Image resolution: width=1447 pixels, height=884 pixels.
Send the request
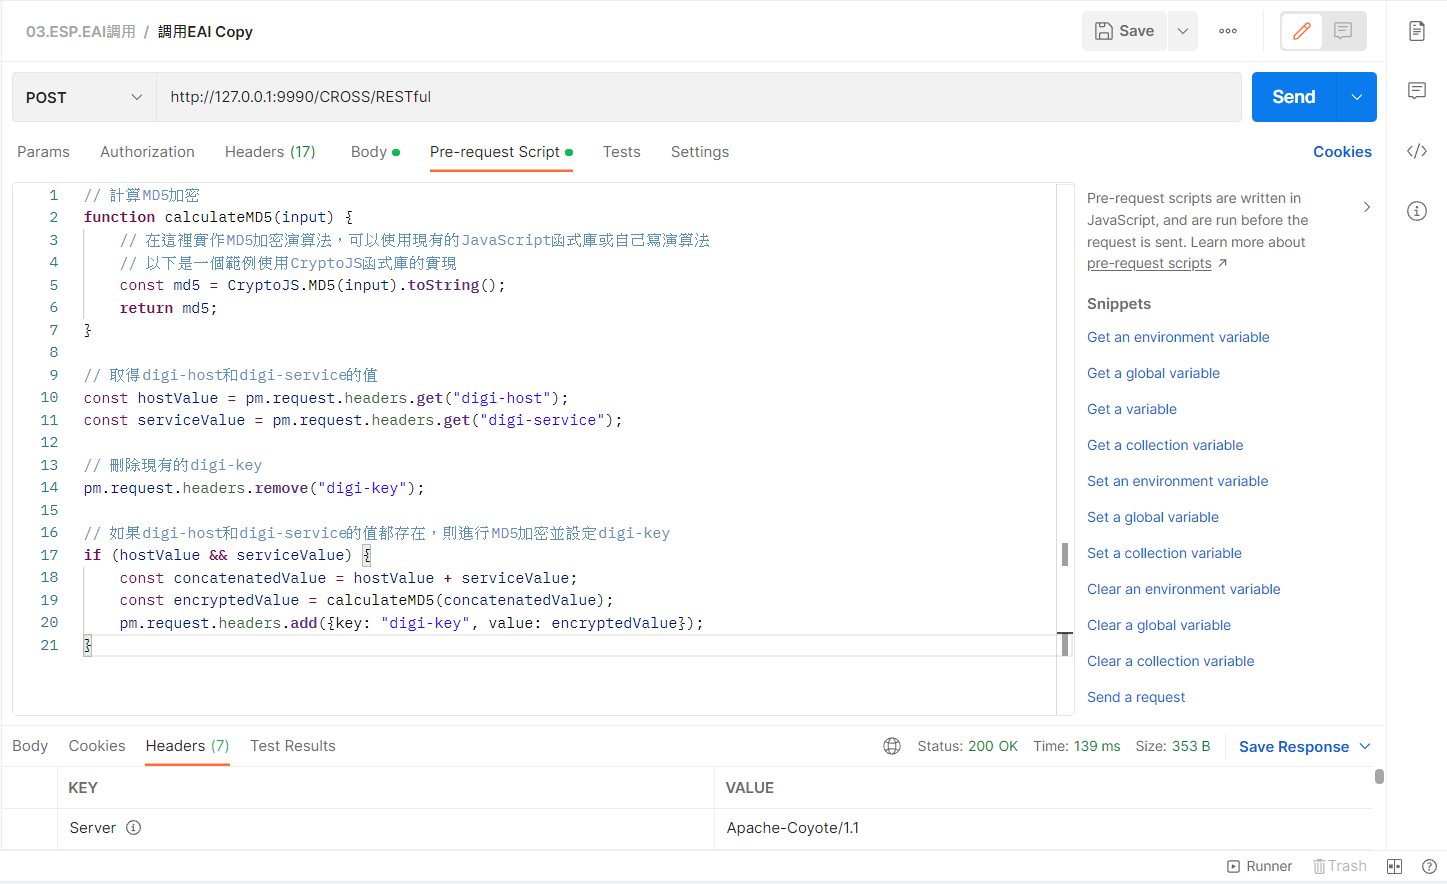point(1294,97)
